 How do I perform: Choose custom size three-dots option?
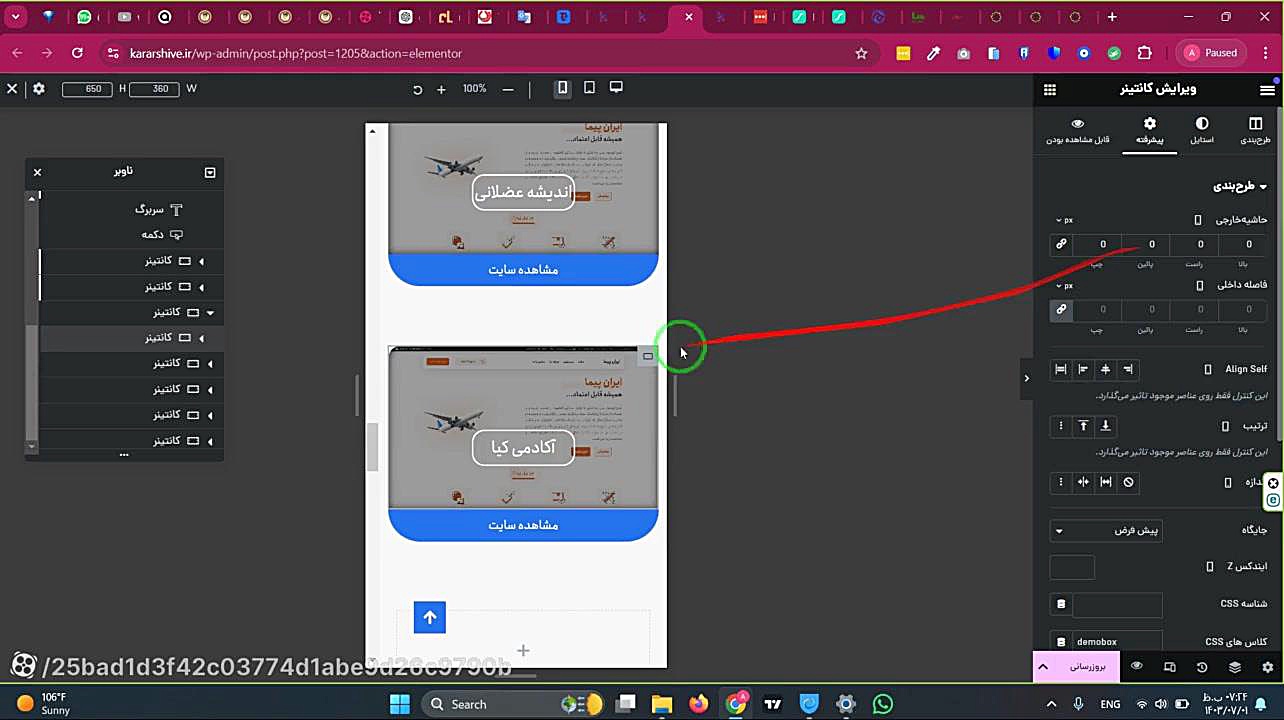(1061, 482)
